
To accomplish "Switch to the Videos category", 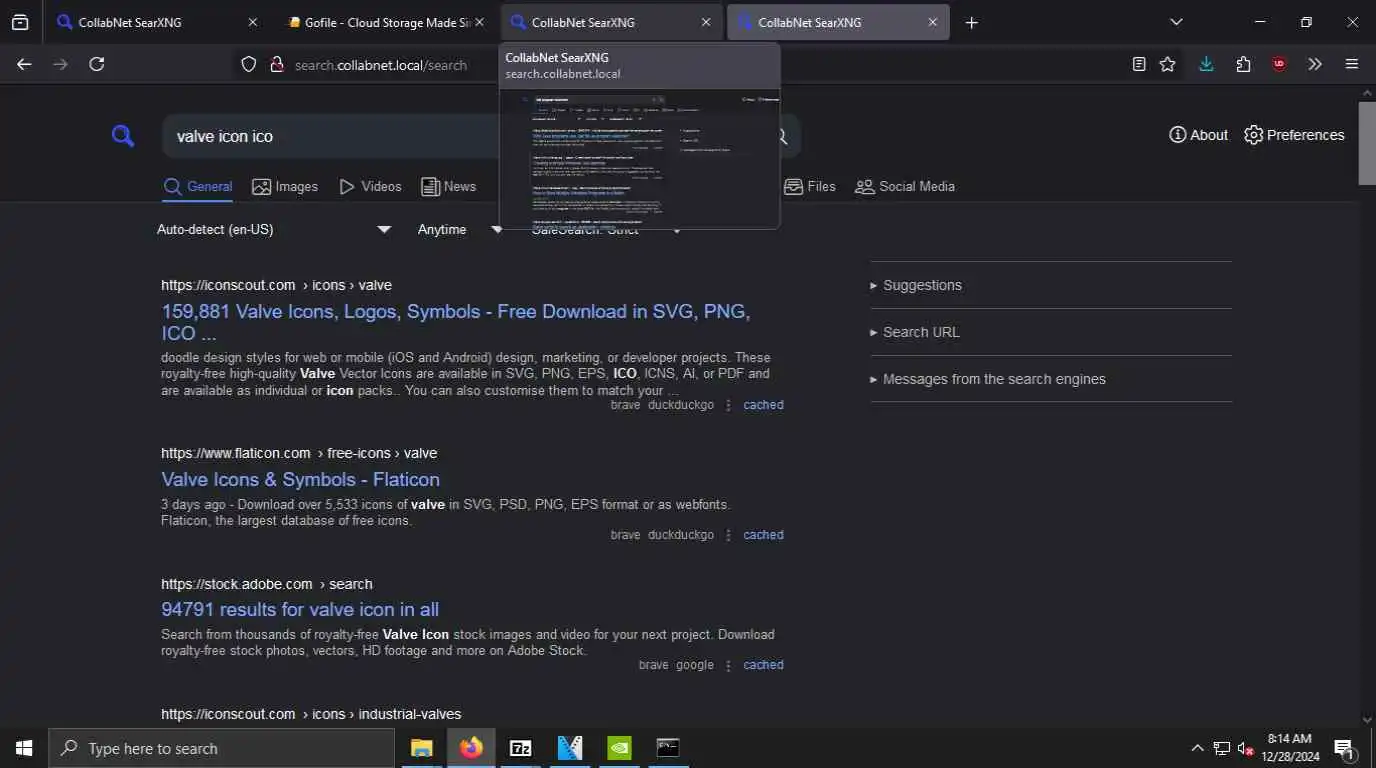I will (x=370, y=186).
